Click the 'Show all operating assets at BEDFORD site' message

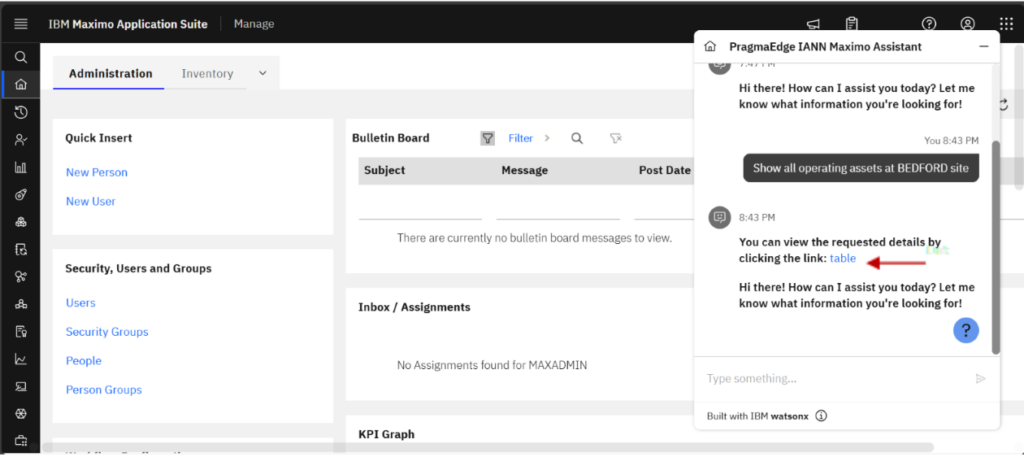point(861,168)
